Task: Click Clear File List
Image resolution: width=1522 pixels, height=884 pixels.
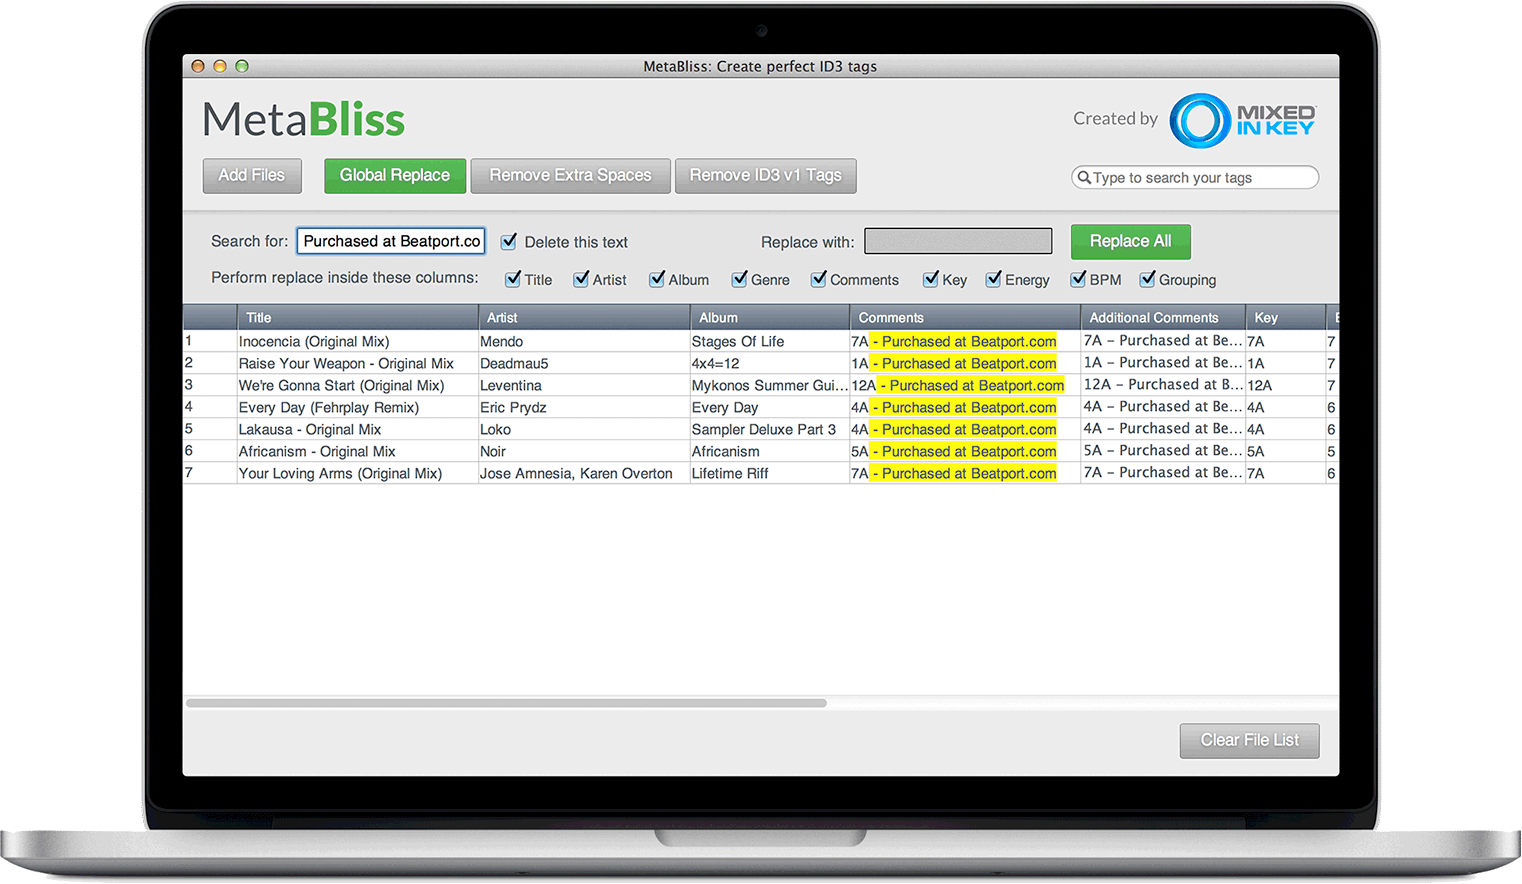Action: point(1249,740)
